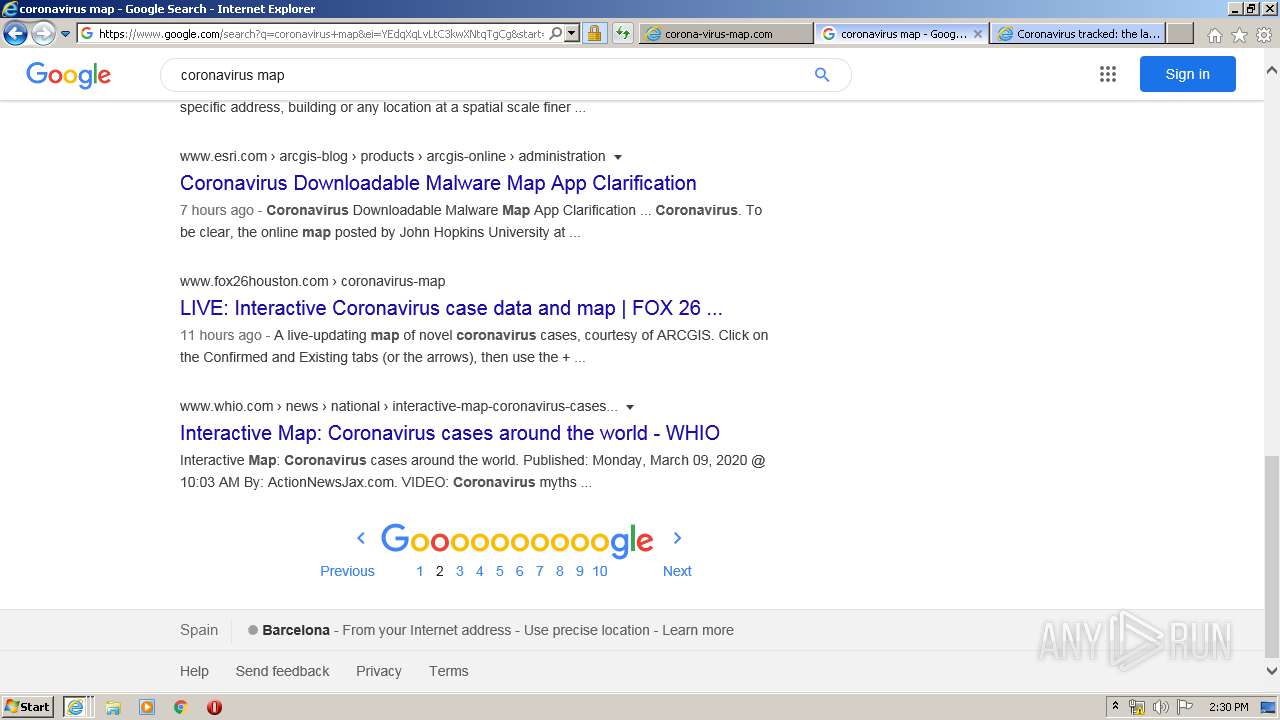Go to results page 6
This screenshot has width=1280, height=720.
520,571
